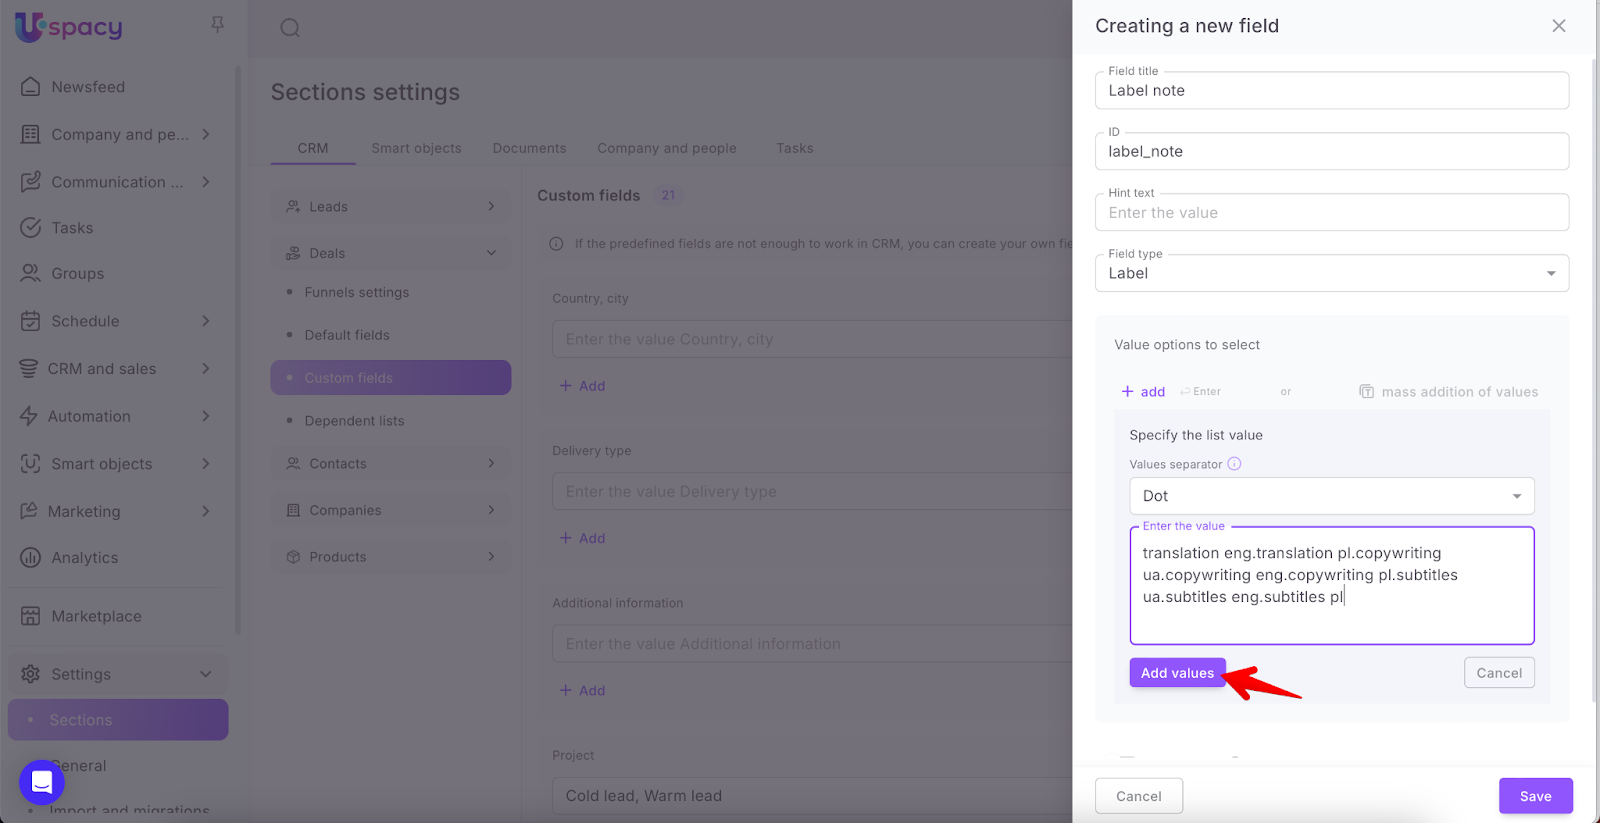Click the Newsfeed icon in sidebar
Screen dimensions: 1600x823
click(31, 87)
